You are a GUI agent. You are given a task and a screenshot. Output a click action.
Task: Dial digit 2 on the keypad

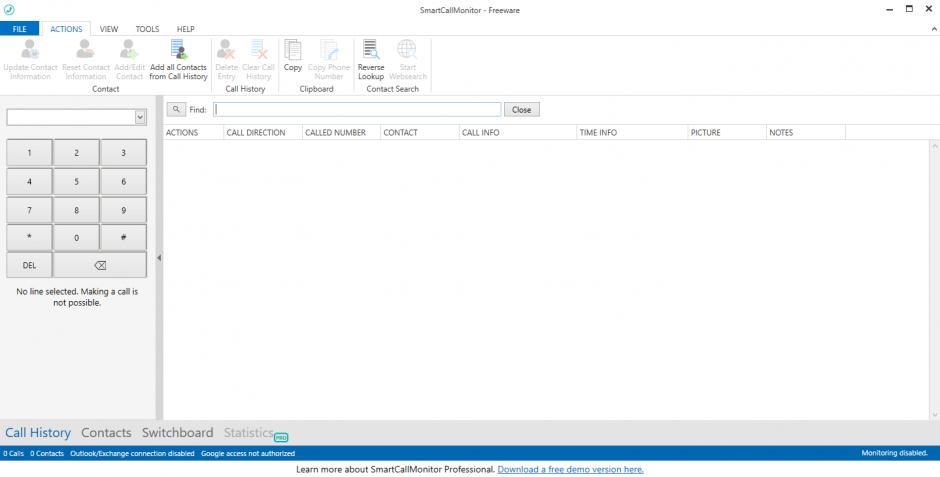click(x=76, y=153)
